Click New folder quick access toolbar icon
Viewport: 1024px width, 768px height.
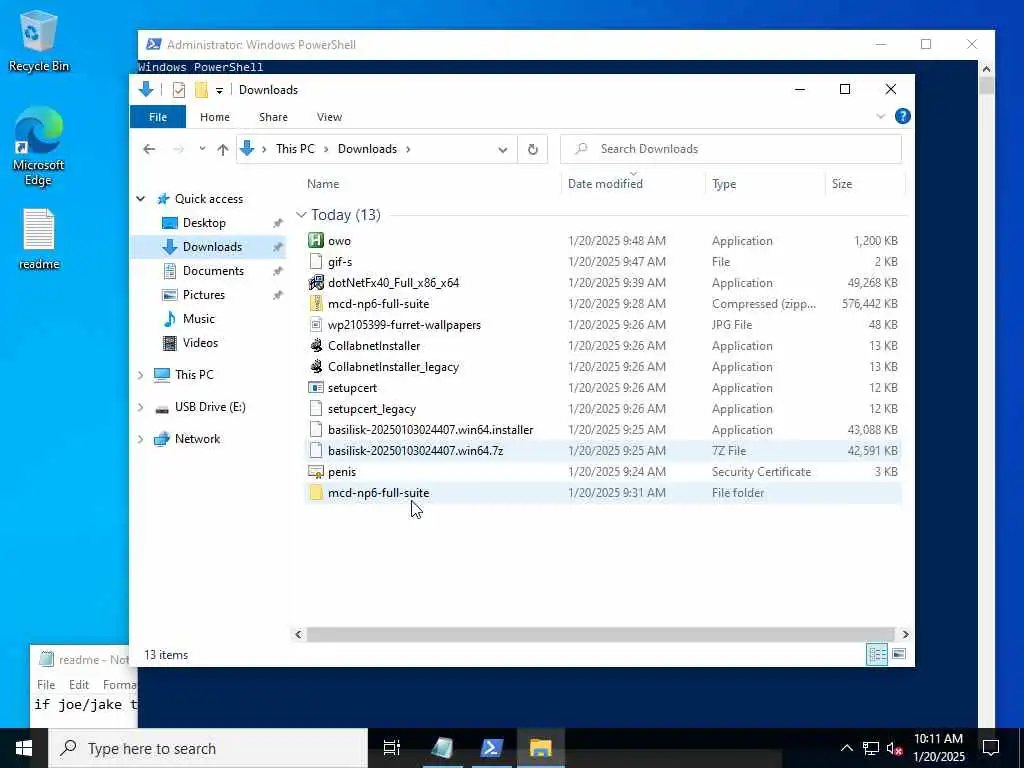(x=201, y=90)
